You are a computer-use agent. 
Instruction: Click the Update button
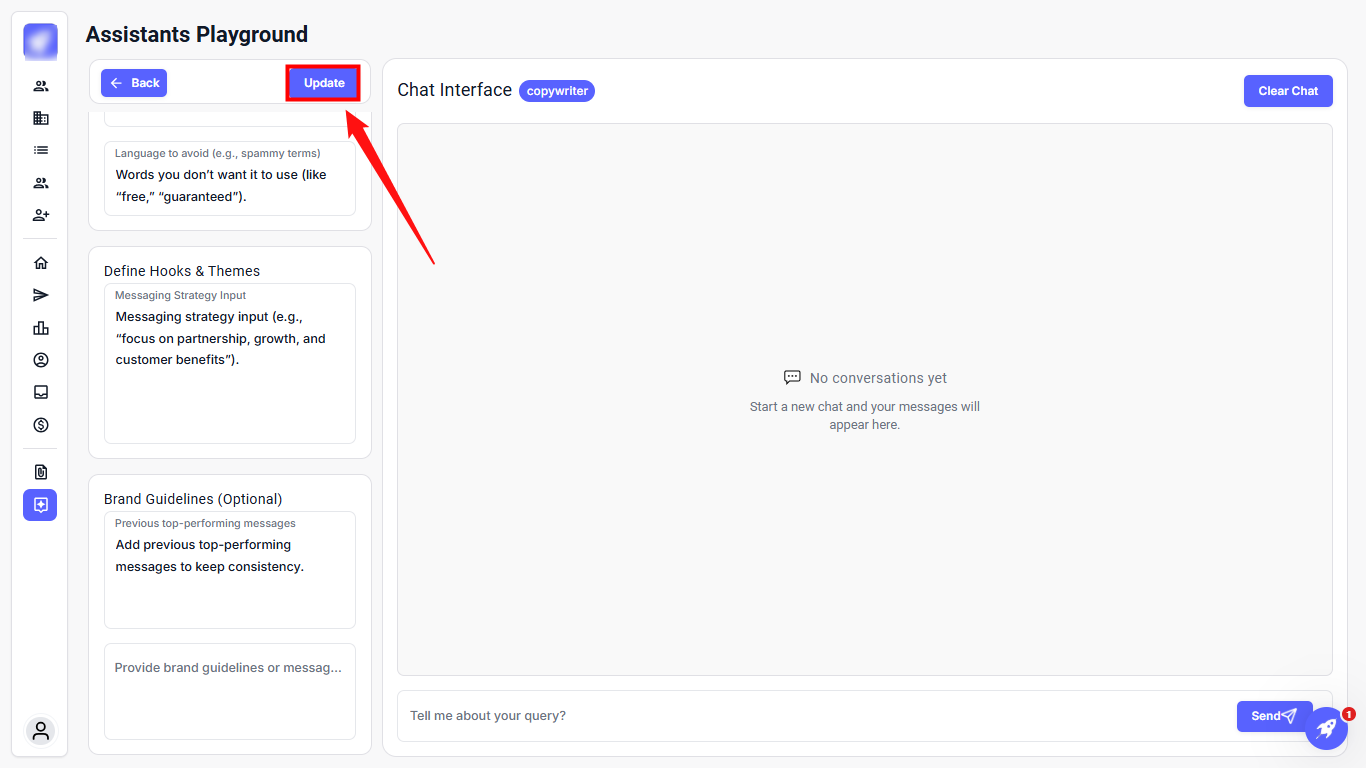pos(324,83)
